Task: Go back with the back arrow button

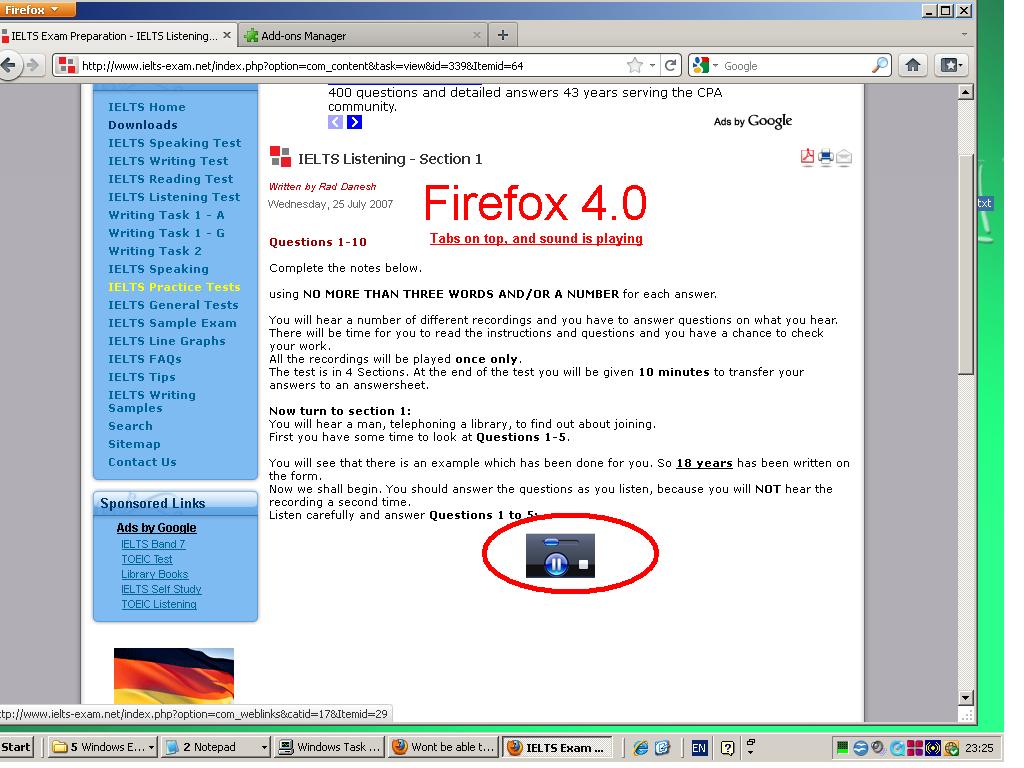Action: (8, 65)
